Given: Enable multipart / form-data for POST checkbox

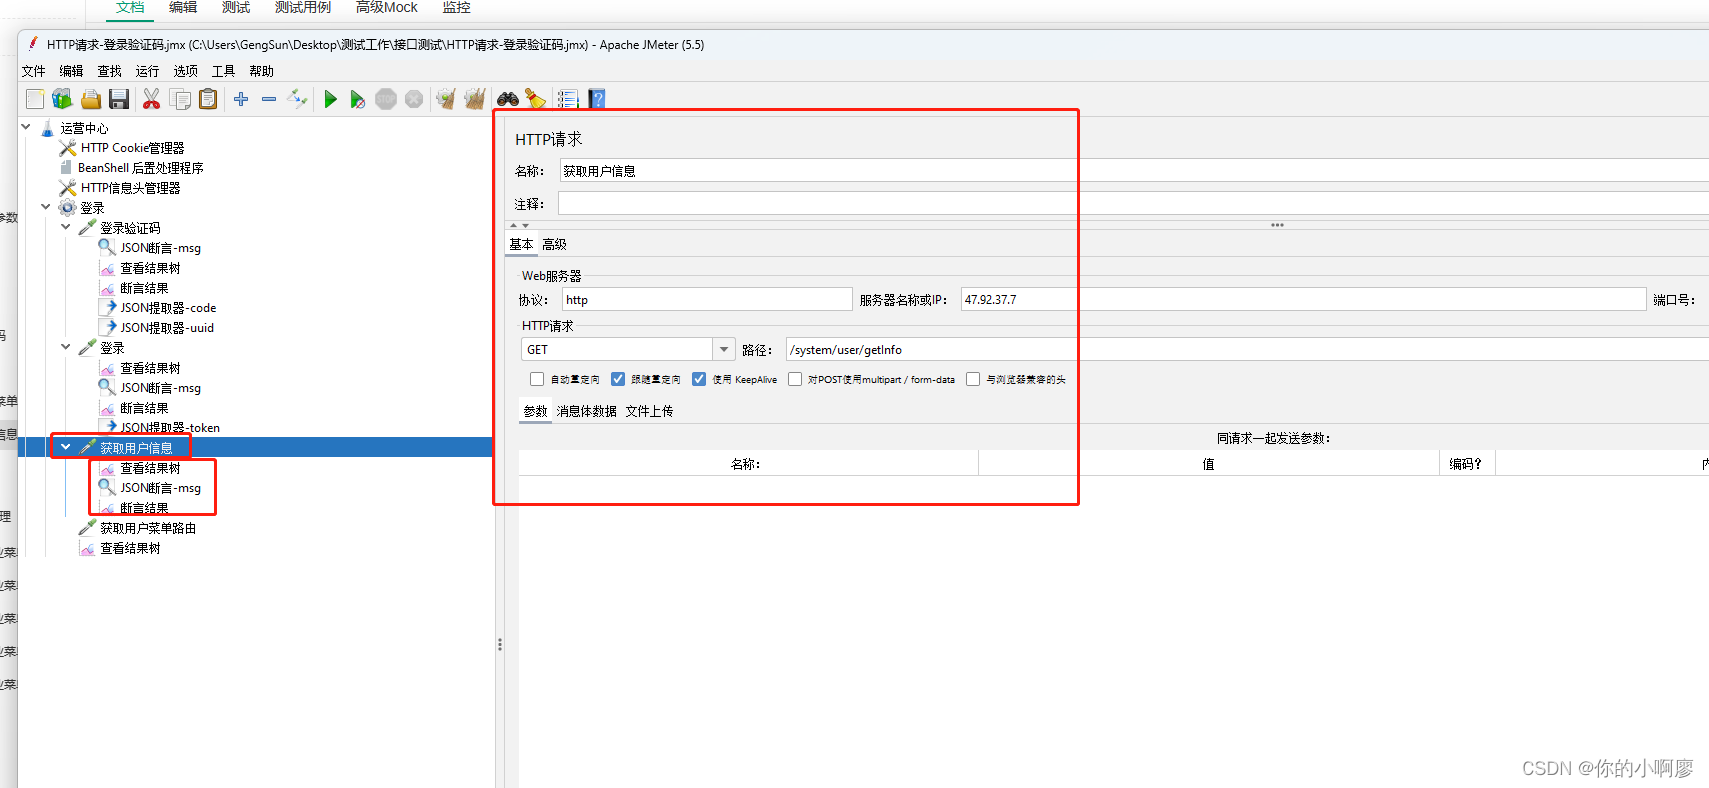Looking at the screenshot, I should coord(795,379).
